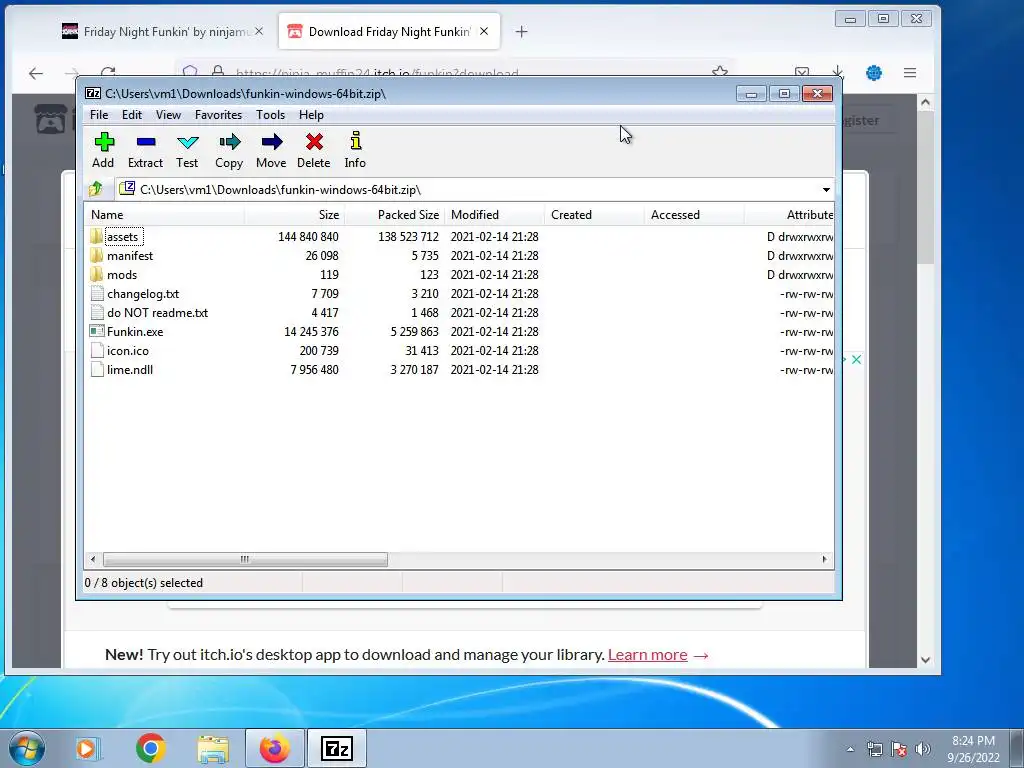Sort by the Modified column header

(494, 215)
